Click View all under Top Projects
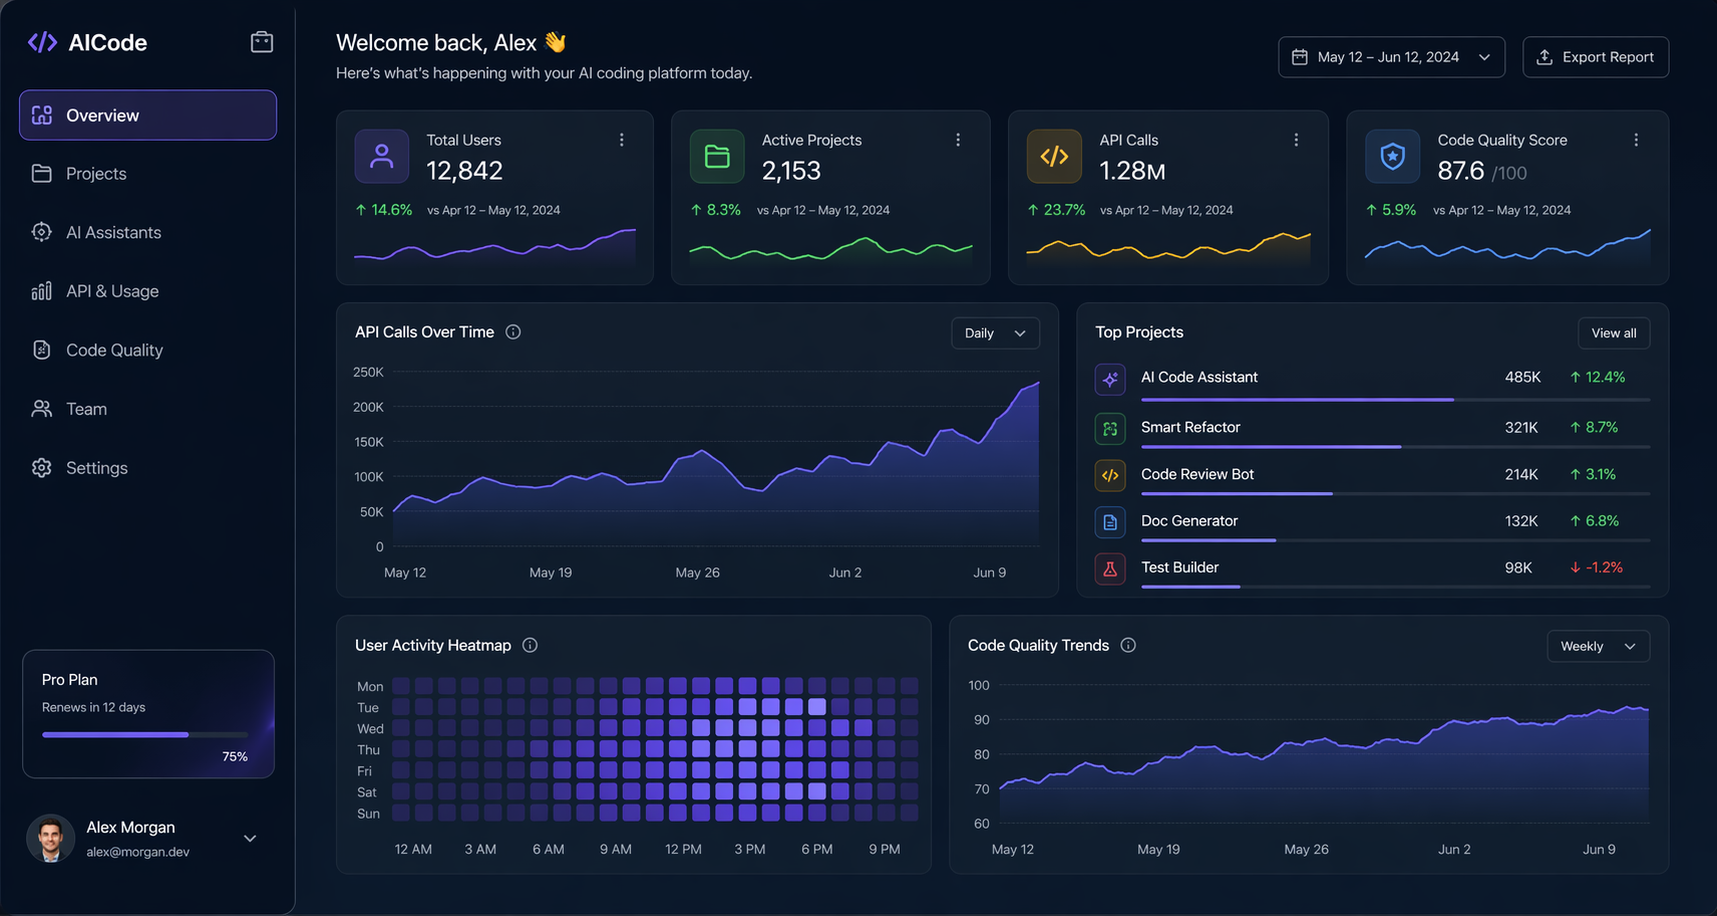Screen dimensions: 1717x916 [1613, 332]
